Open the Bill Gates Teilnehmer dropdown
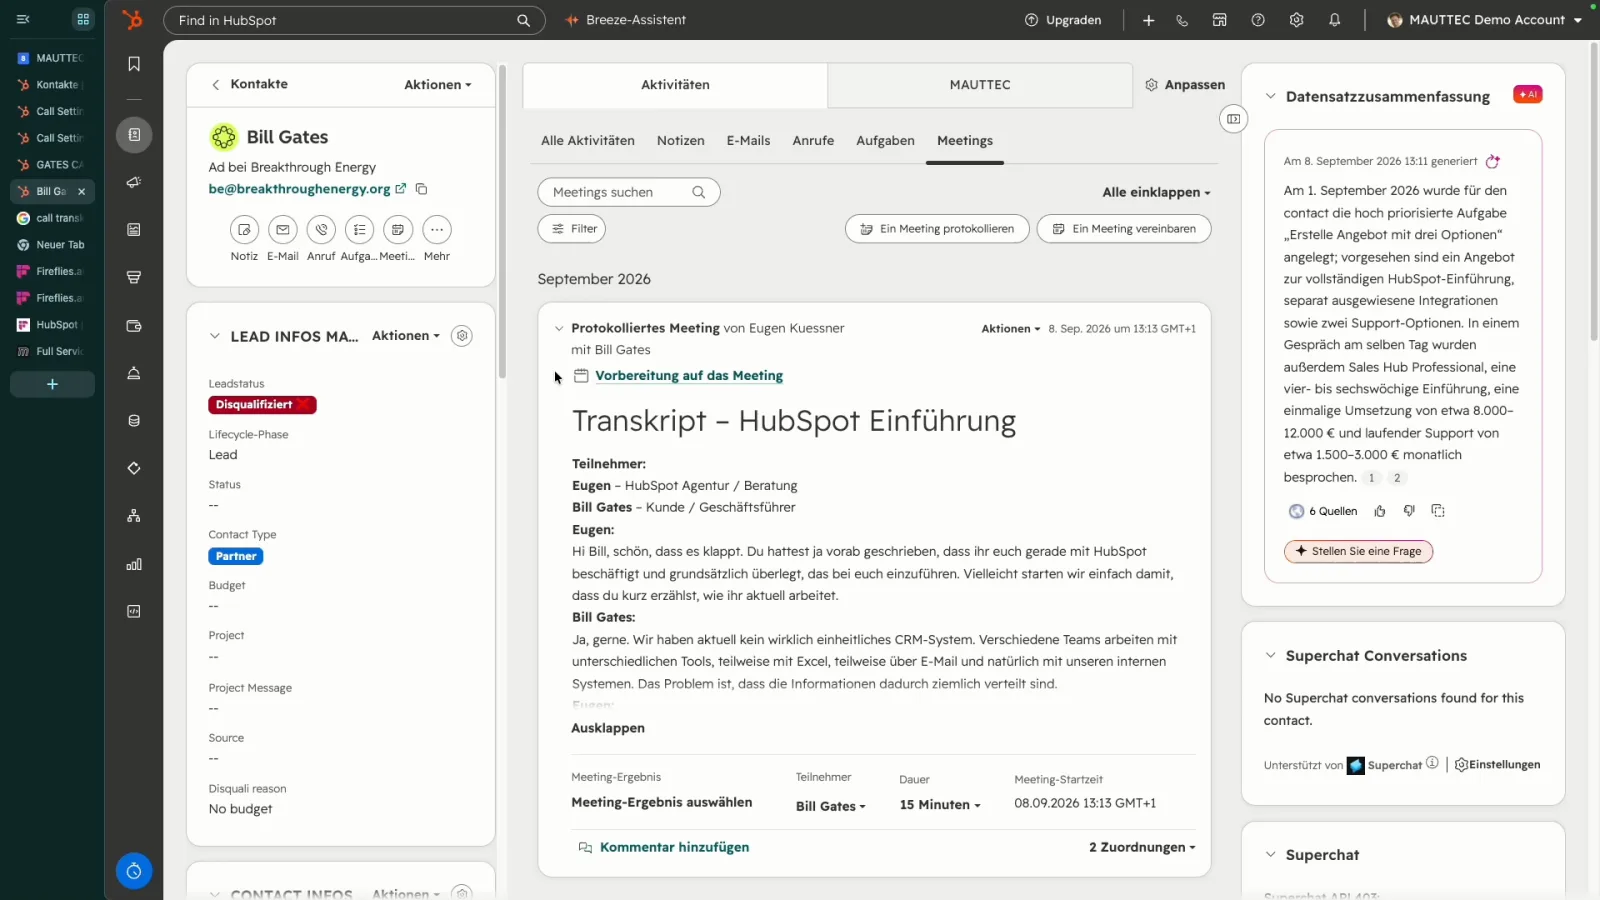The height and width of the screenshot is (900, 1600). tap(831, 806)
